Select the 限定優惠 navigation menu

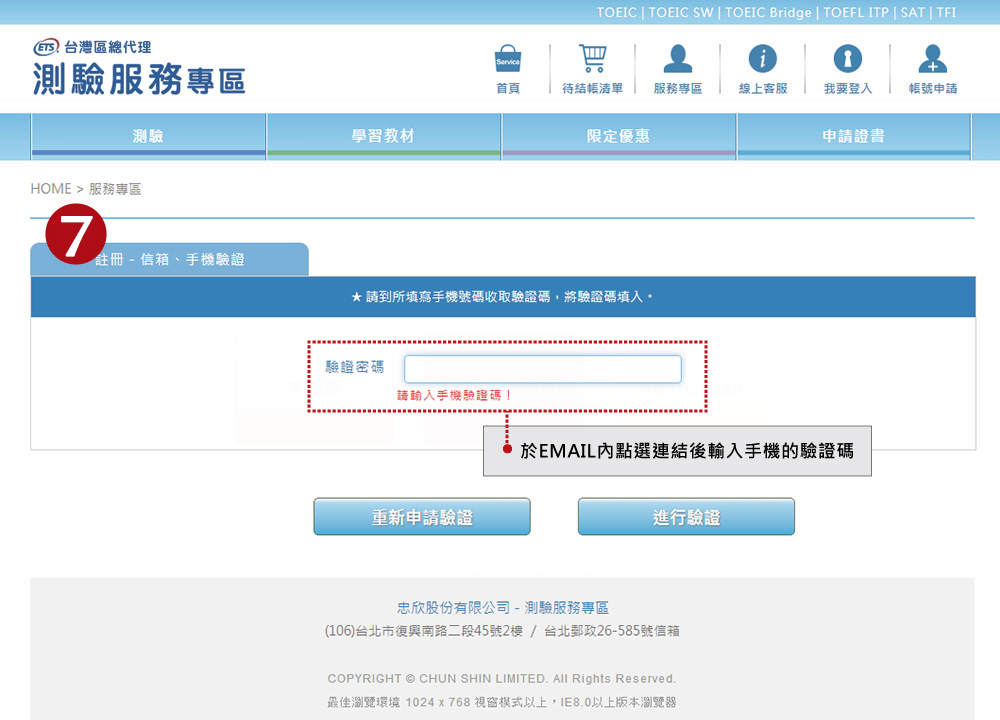point(618,136)
